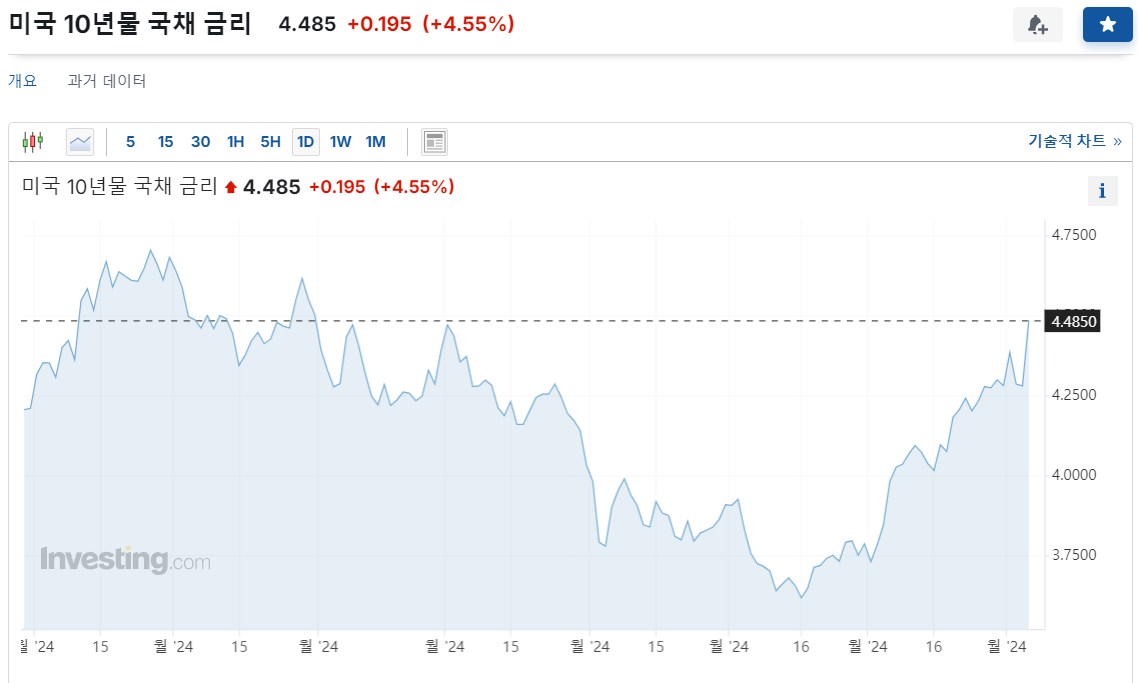Open the 과거 데이터 tab

click(107, 81)
